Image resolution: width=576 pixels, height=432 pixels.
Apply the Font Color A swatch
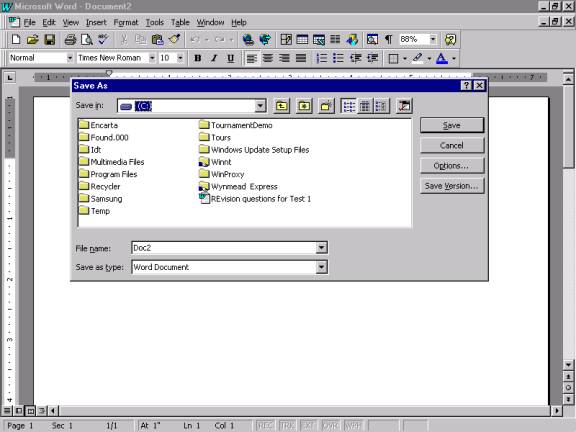pos(442,58)
